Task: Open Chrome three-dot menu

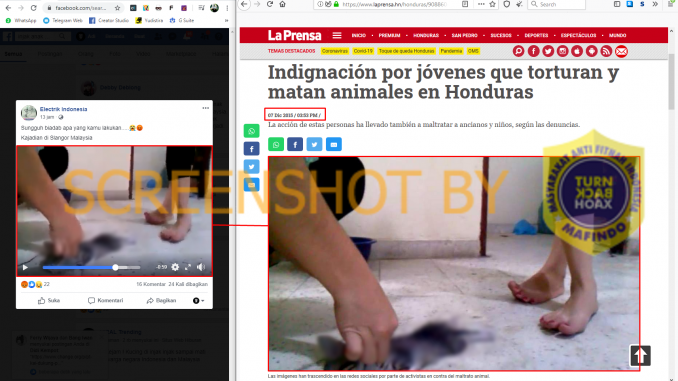Action: click(227, 8)
